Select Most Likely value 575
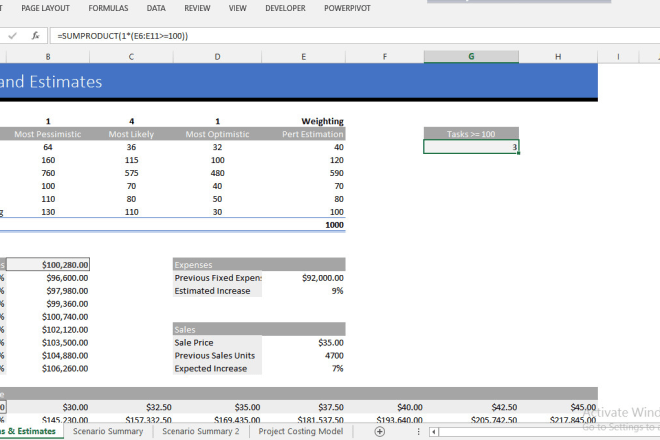The image size is (660, 440). (131, 173)
